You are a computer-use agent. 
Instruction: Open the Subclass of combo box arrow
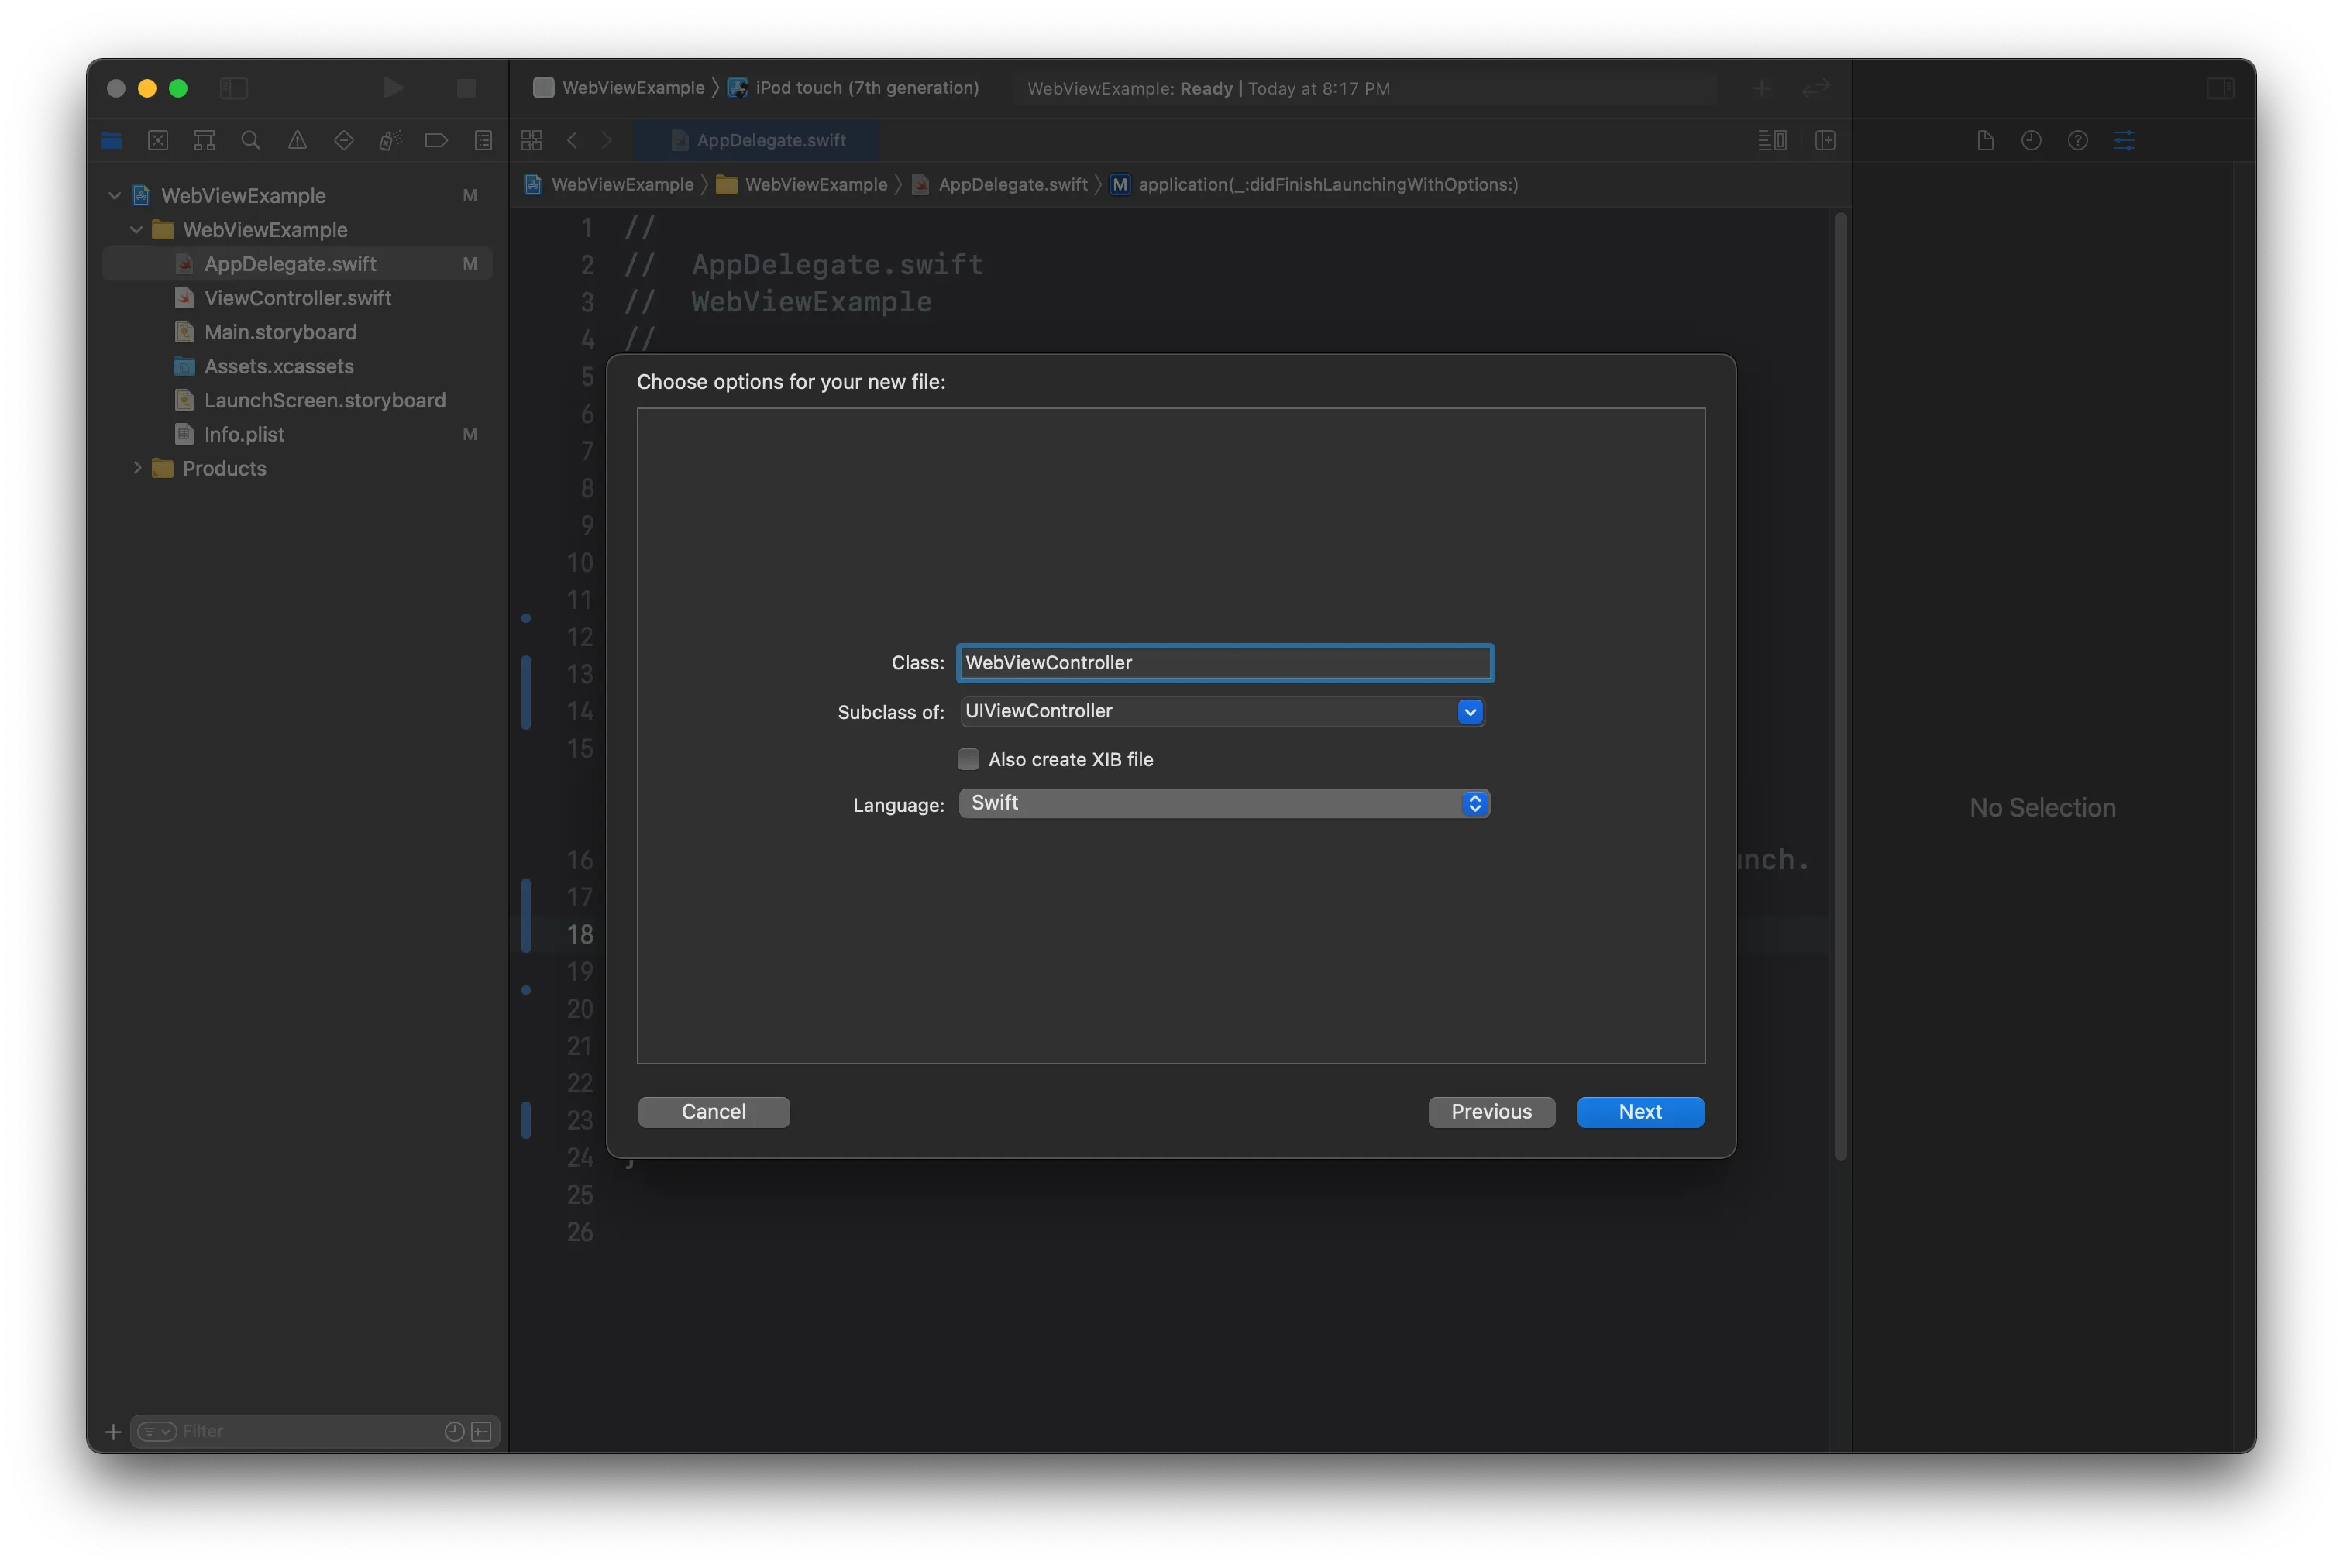1470,712
